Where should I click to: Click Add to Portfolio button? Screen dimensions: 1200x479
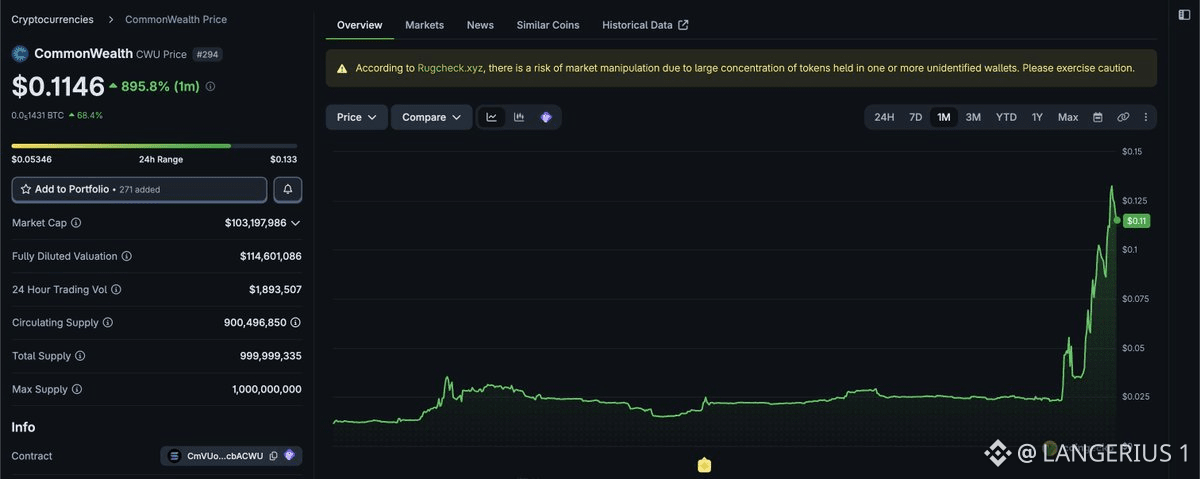click(x=139, y=189)
